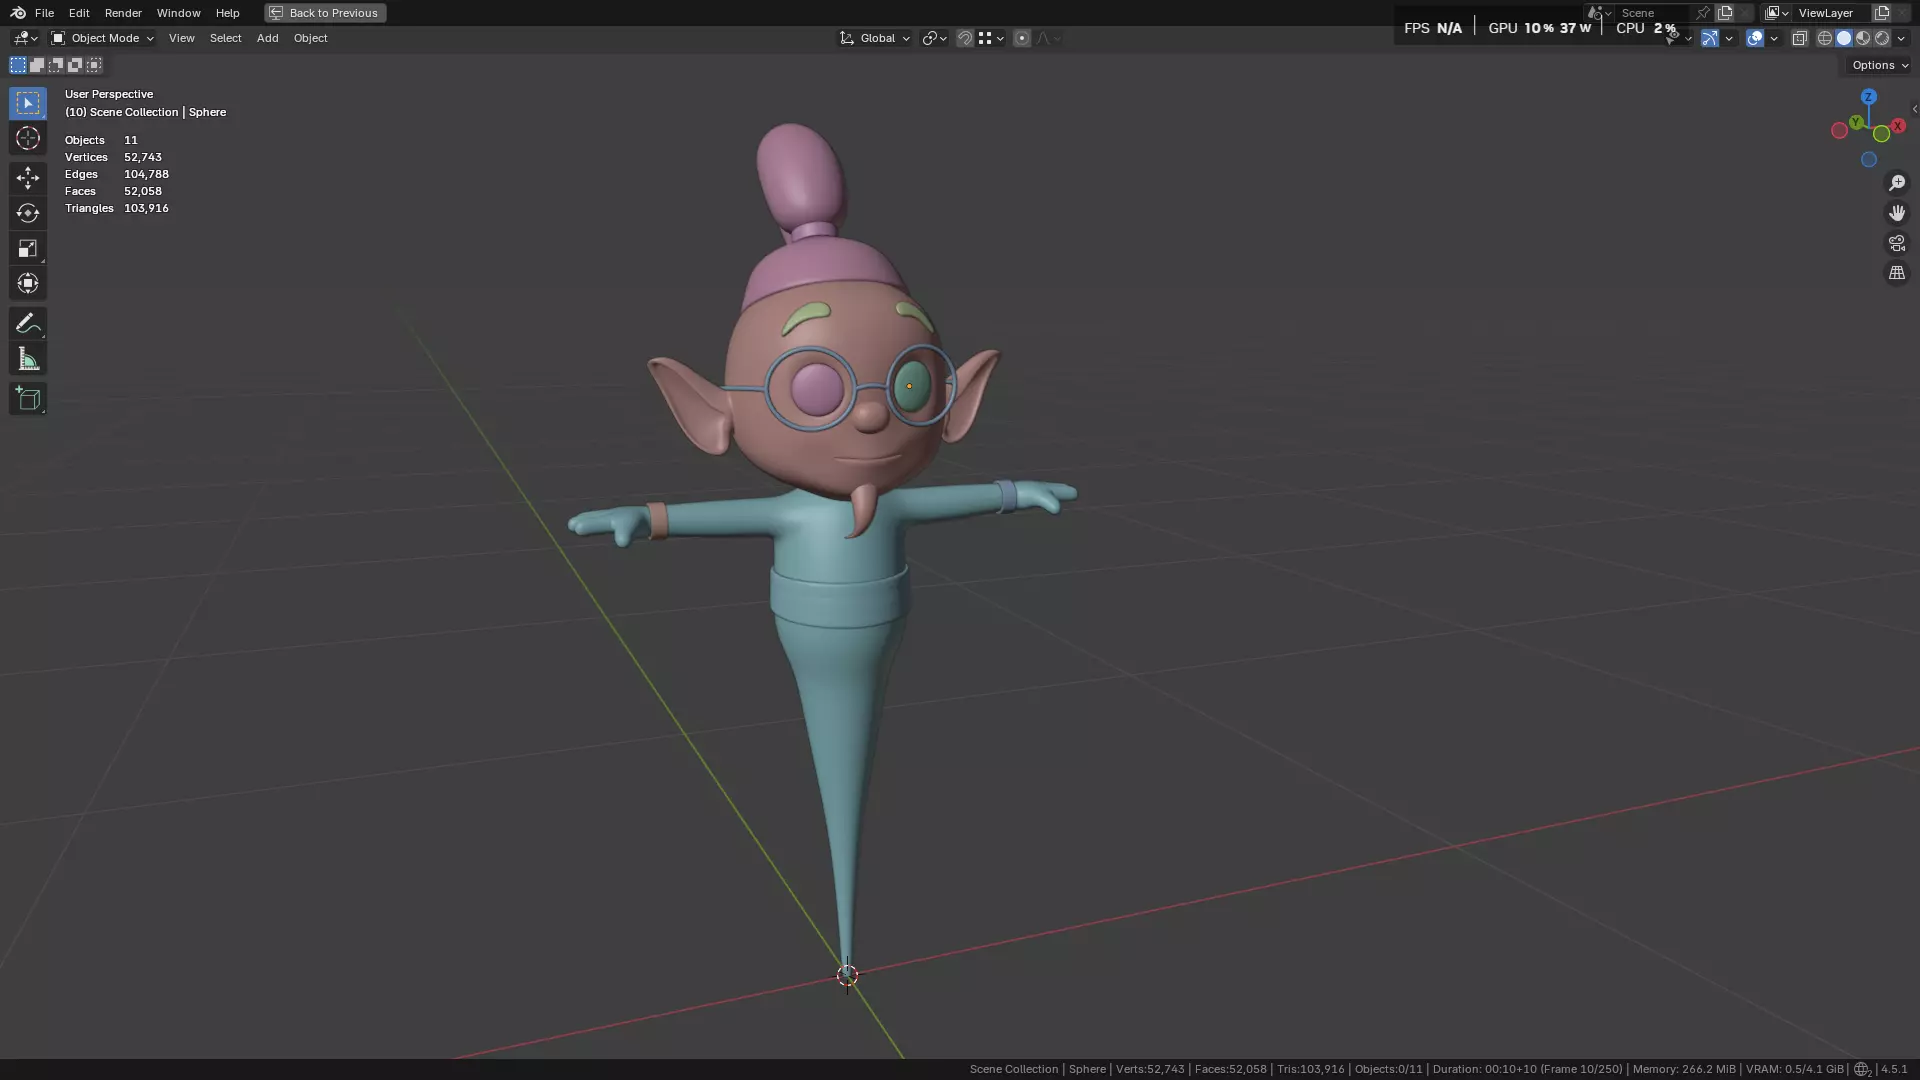The width and height of the screenshot is (1920, 1080).
Task: Select the Annotate pencil tool
Action: tap(28, 323)
